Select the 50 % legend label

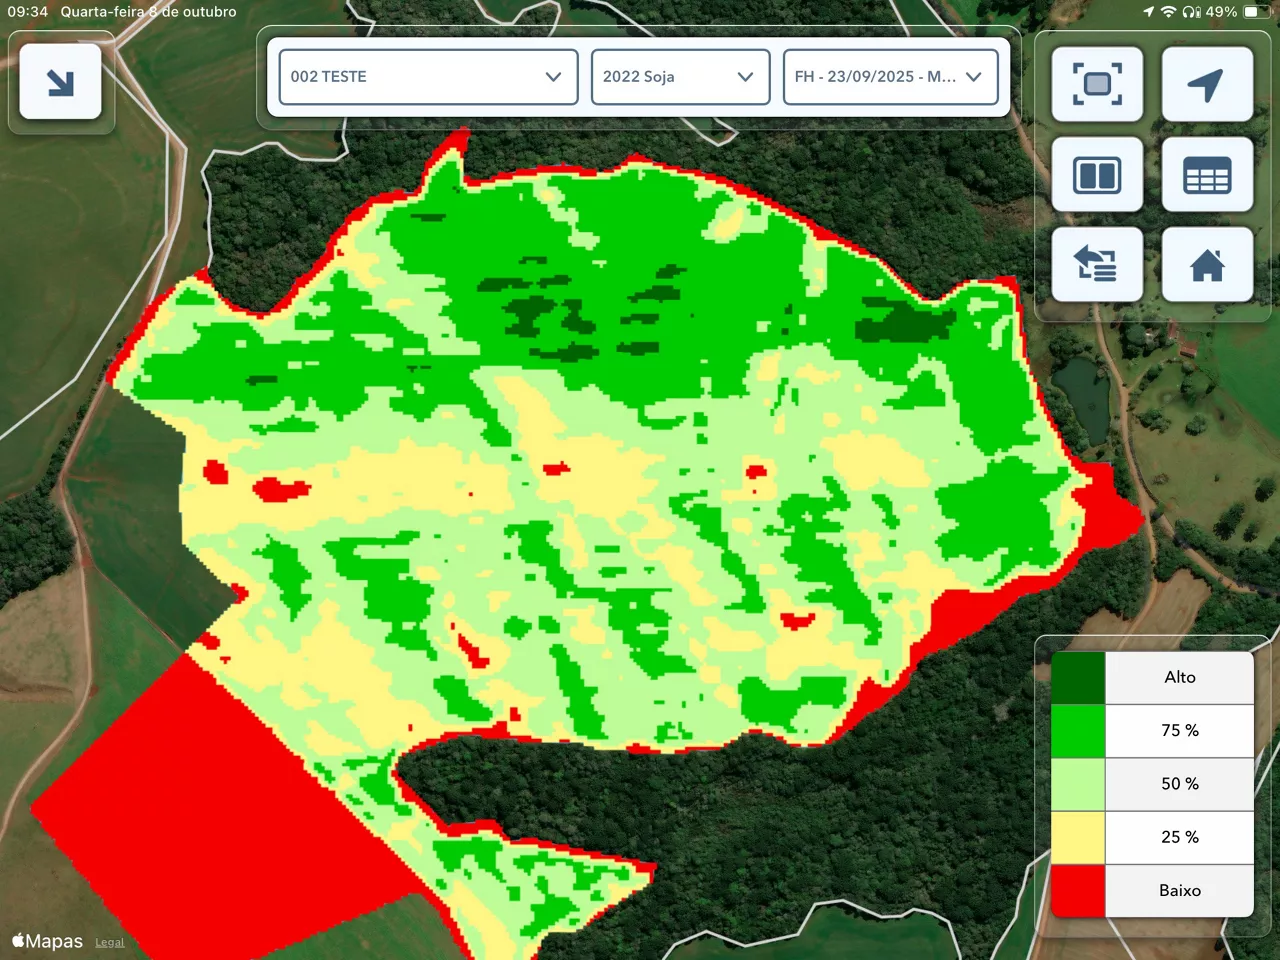(1179, 784)
